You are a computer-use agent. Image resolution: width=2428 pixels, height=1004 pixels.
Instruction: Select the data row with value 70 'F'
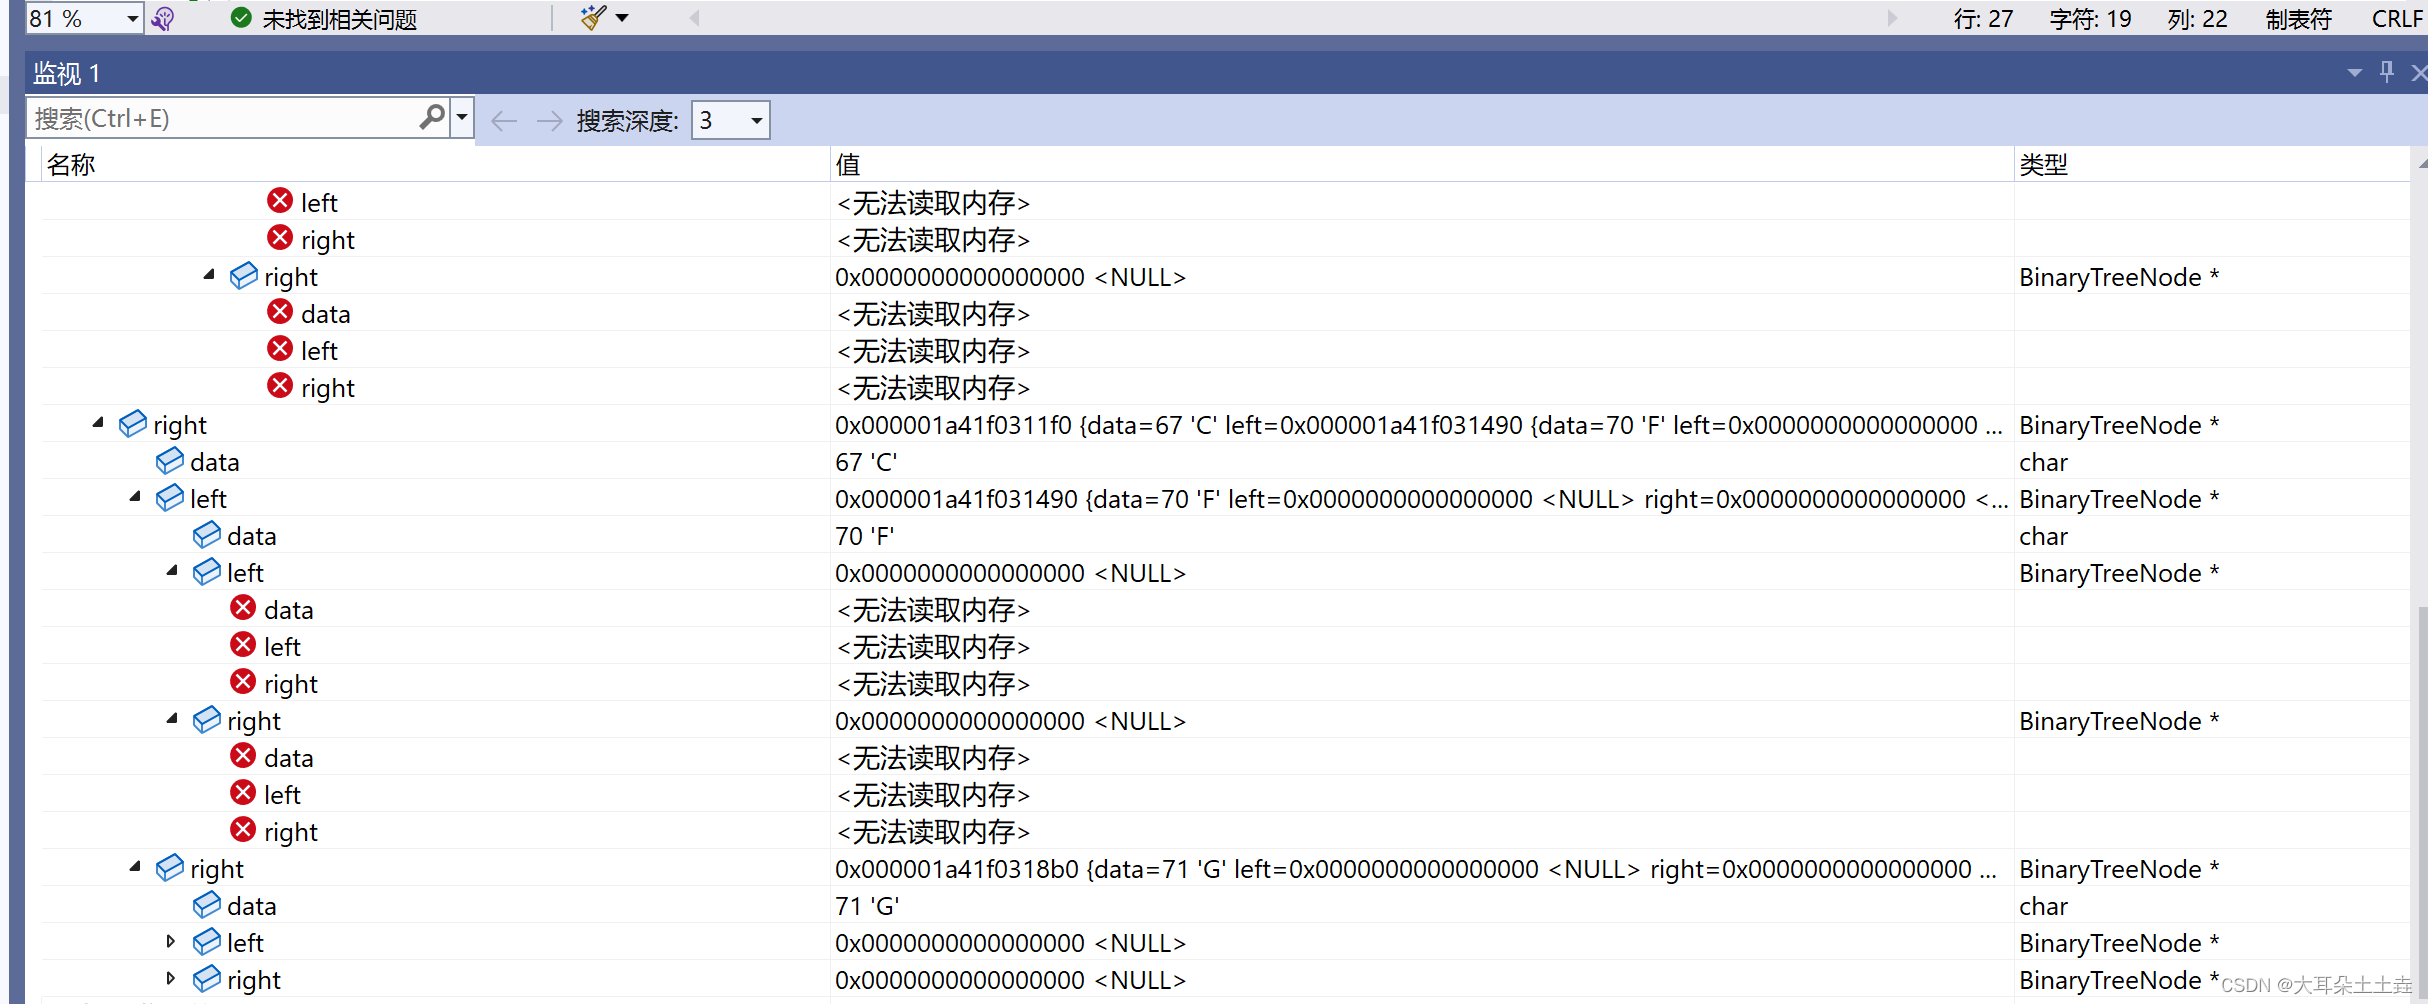(x=1226, y=536)
